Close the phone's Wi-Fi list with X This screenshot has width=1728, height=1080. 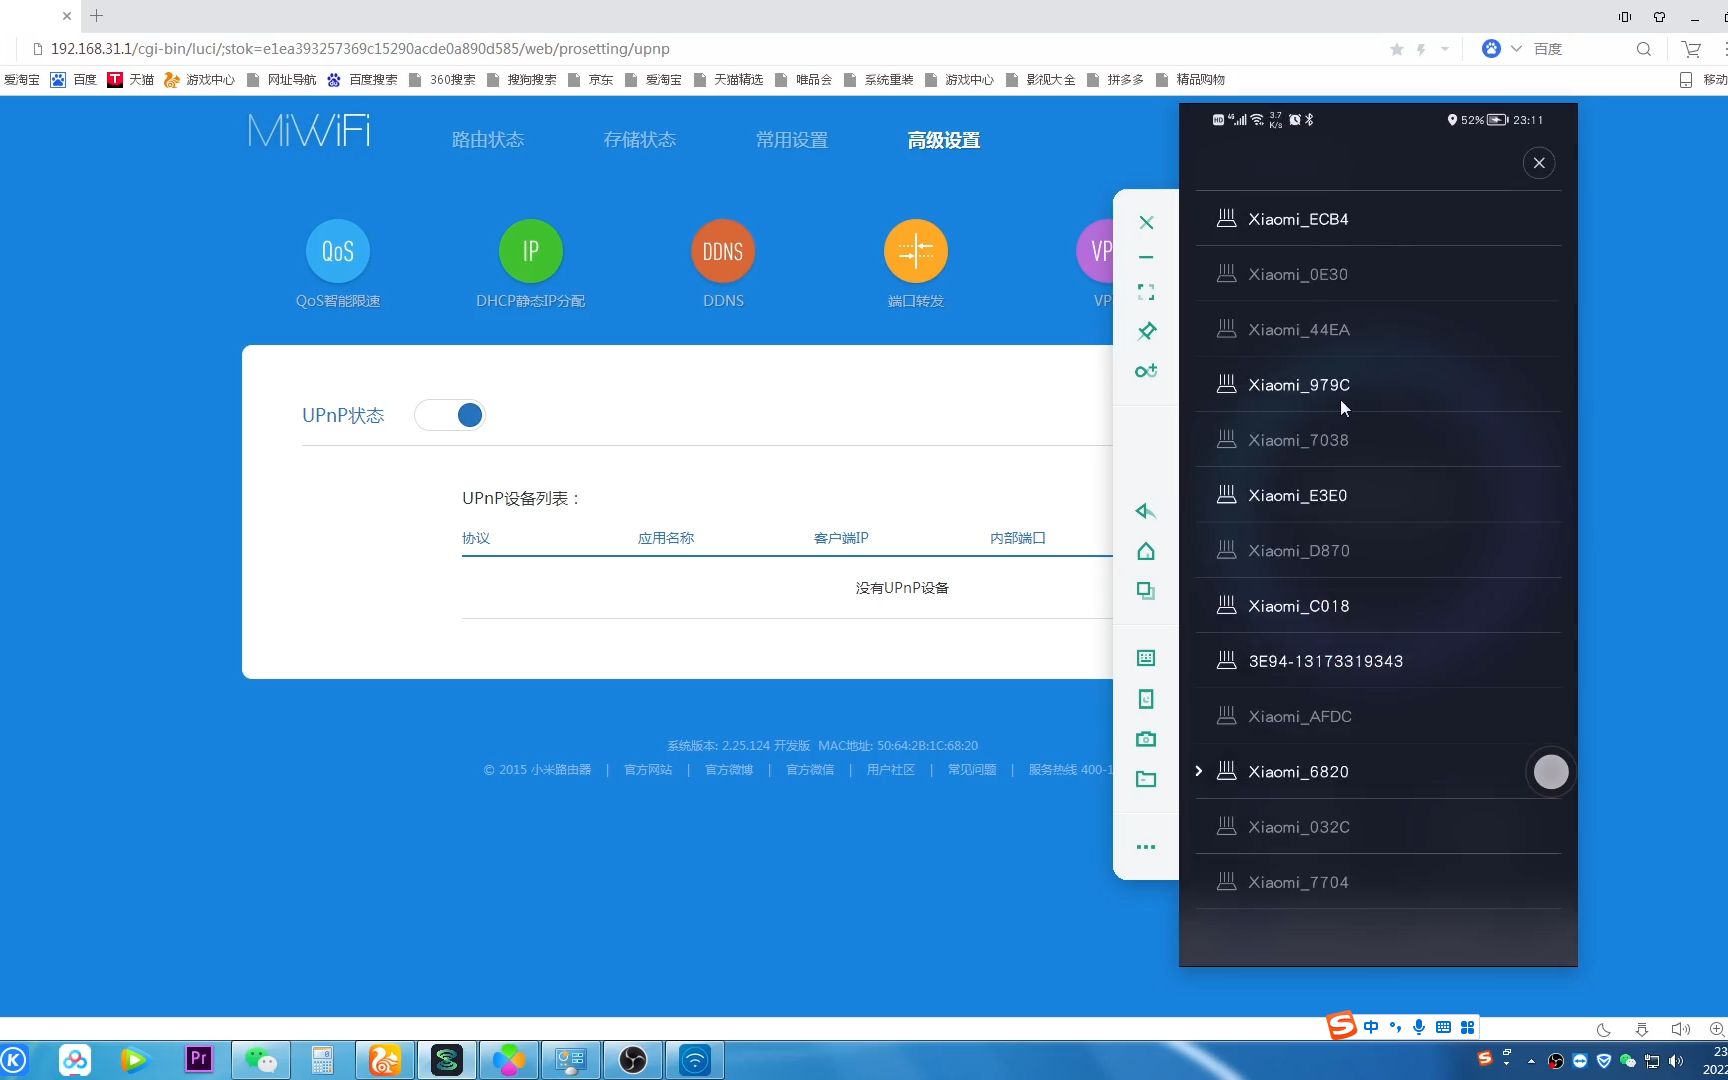pos(1539,163)
